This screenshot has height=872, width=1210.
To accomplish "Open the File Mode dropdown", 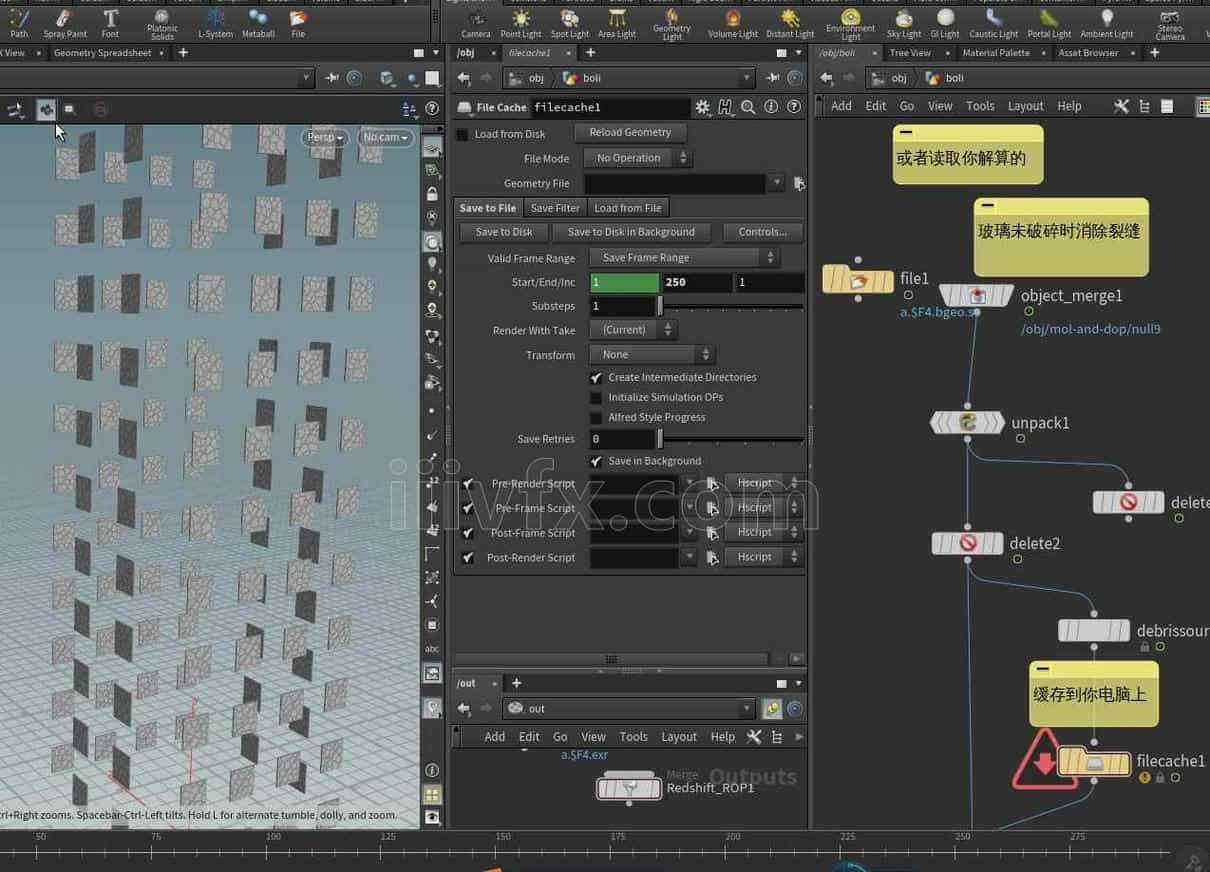I will coord(637,158).
